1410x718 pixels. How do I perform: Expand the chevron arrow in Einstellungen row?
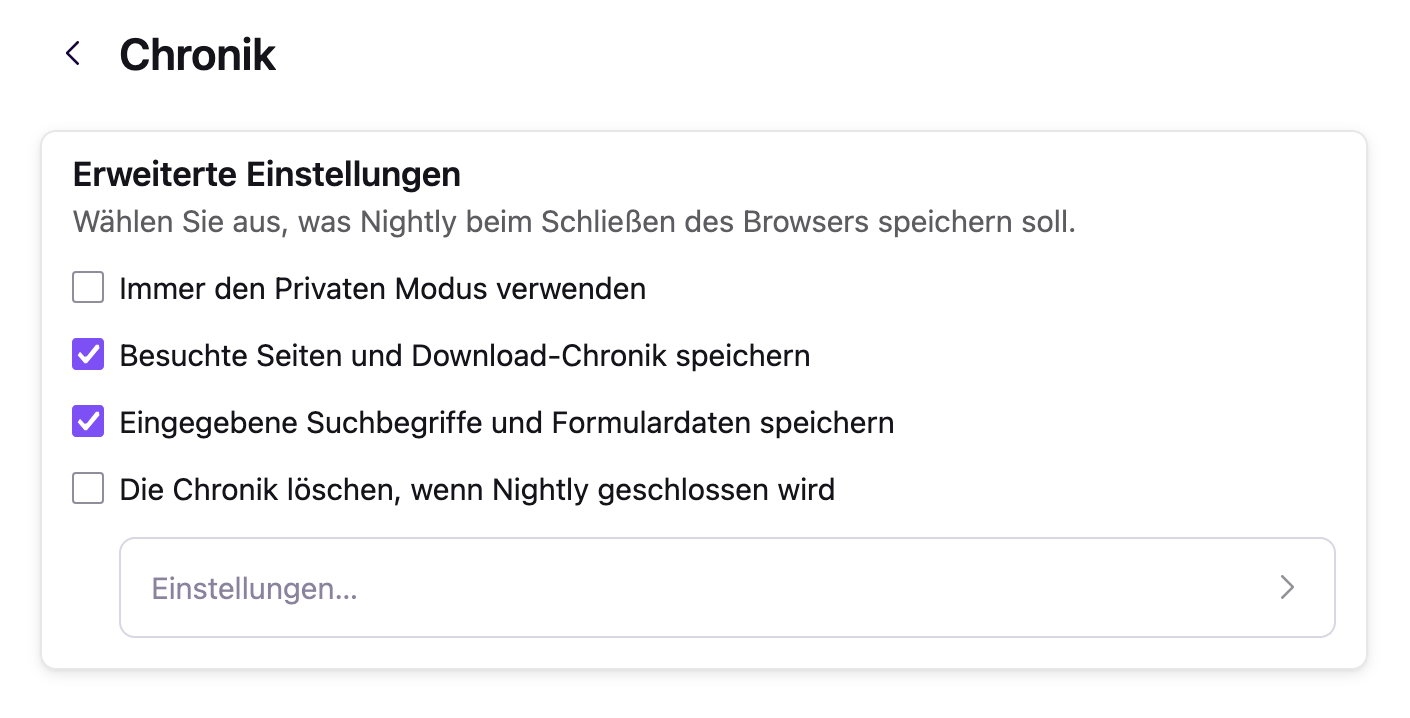[x=1287, y=588]
